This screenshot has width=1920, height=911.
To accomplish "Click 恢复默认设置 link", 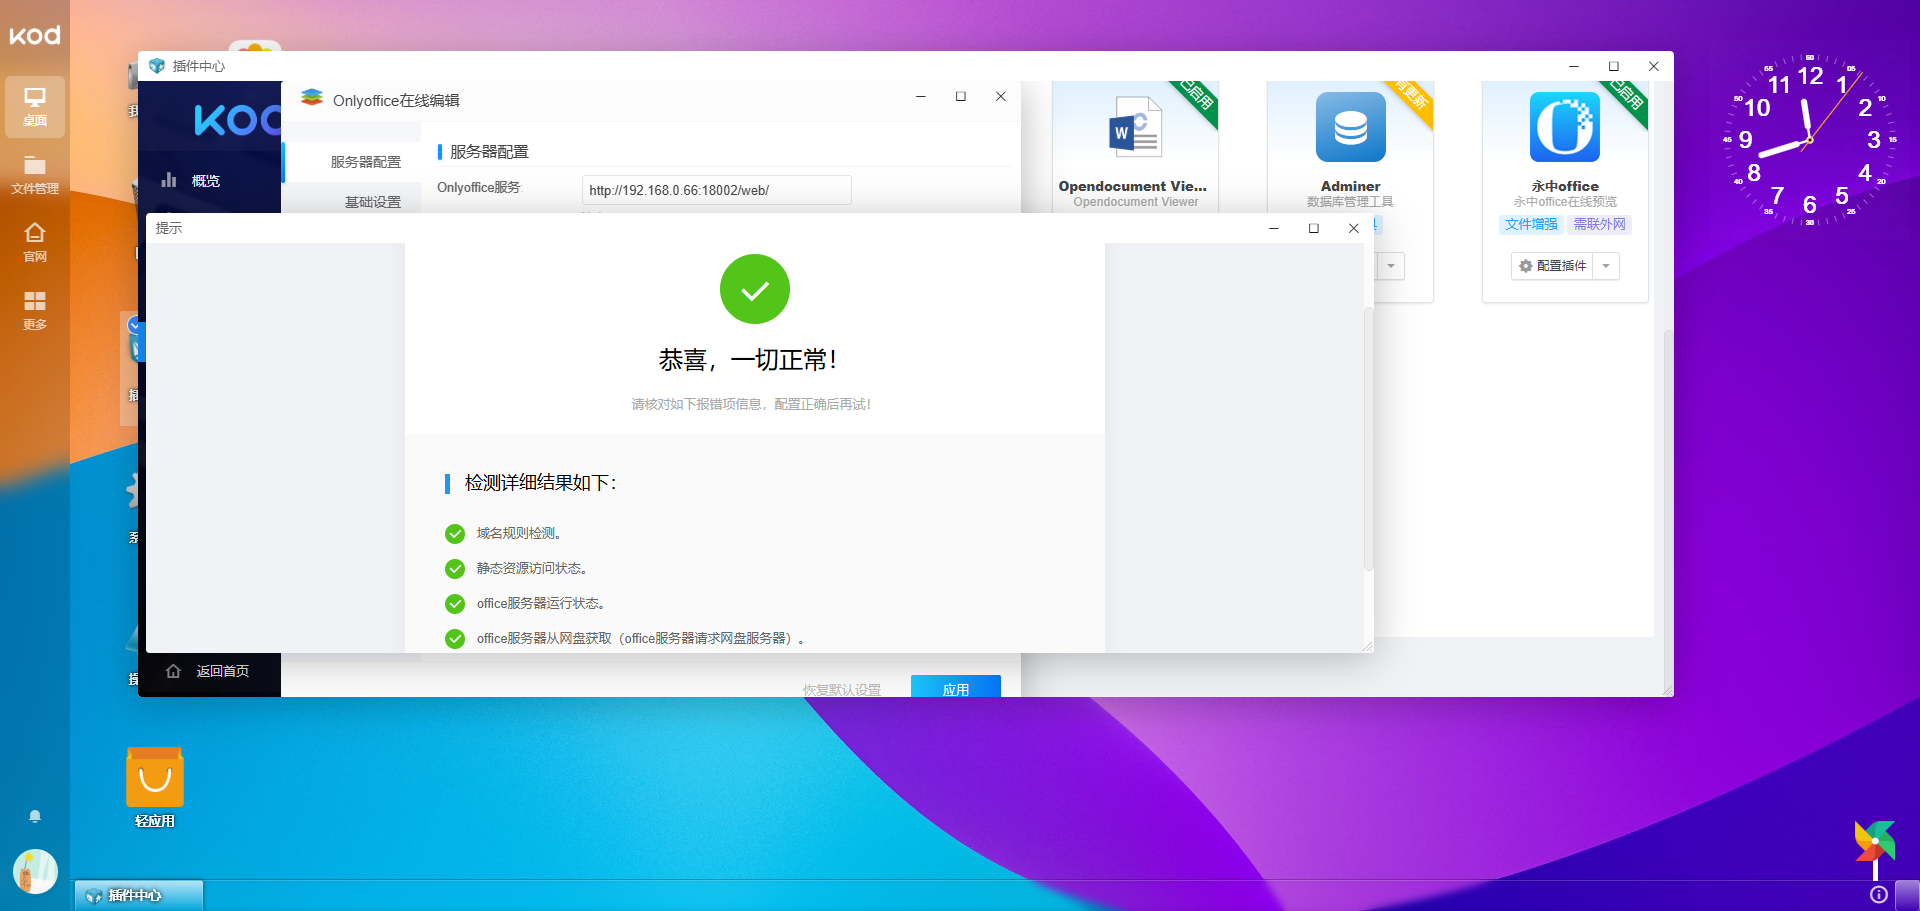I will [x=842, y=690].
